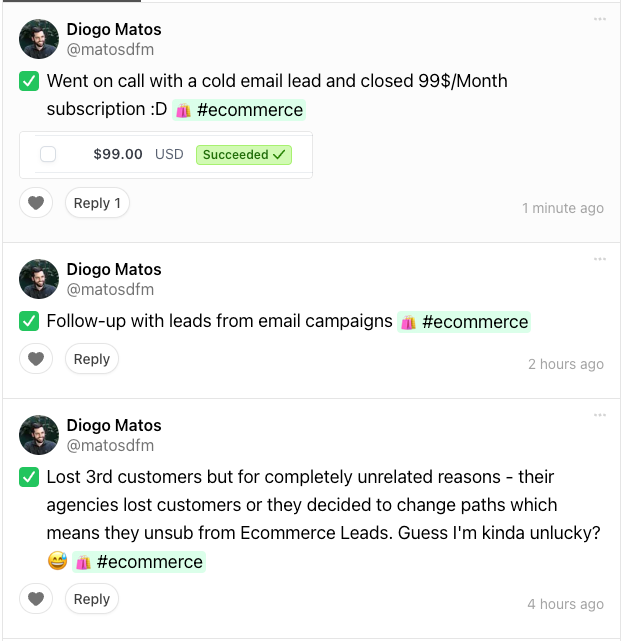
Task: Click shopping bags icon in first post
Action: [183, 110]
